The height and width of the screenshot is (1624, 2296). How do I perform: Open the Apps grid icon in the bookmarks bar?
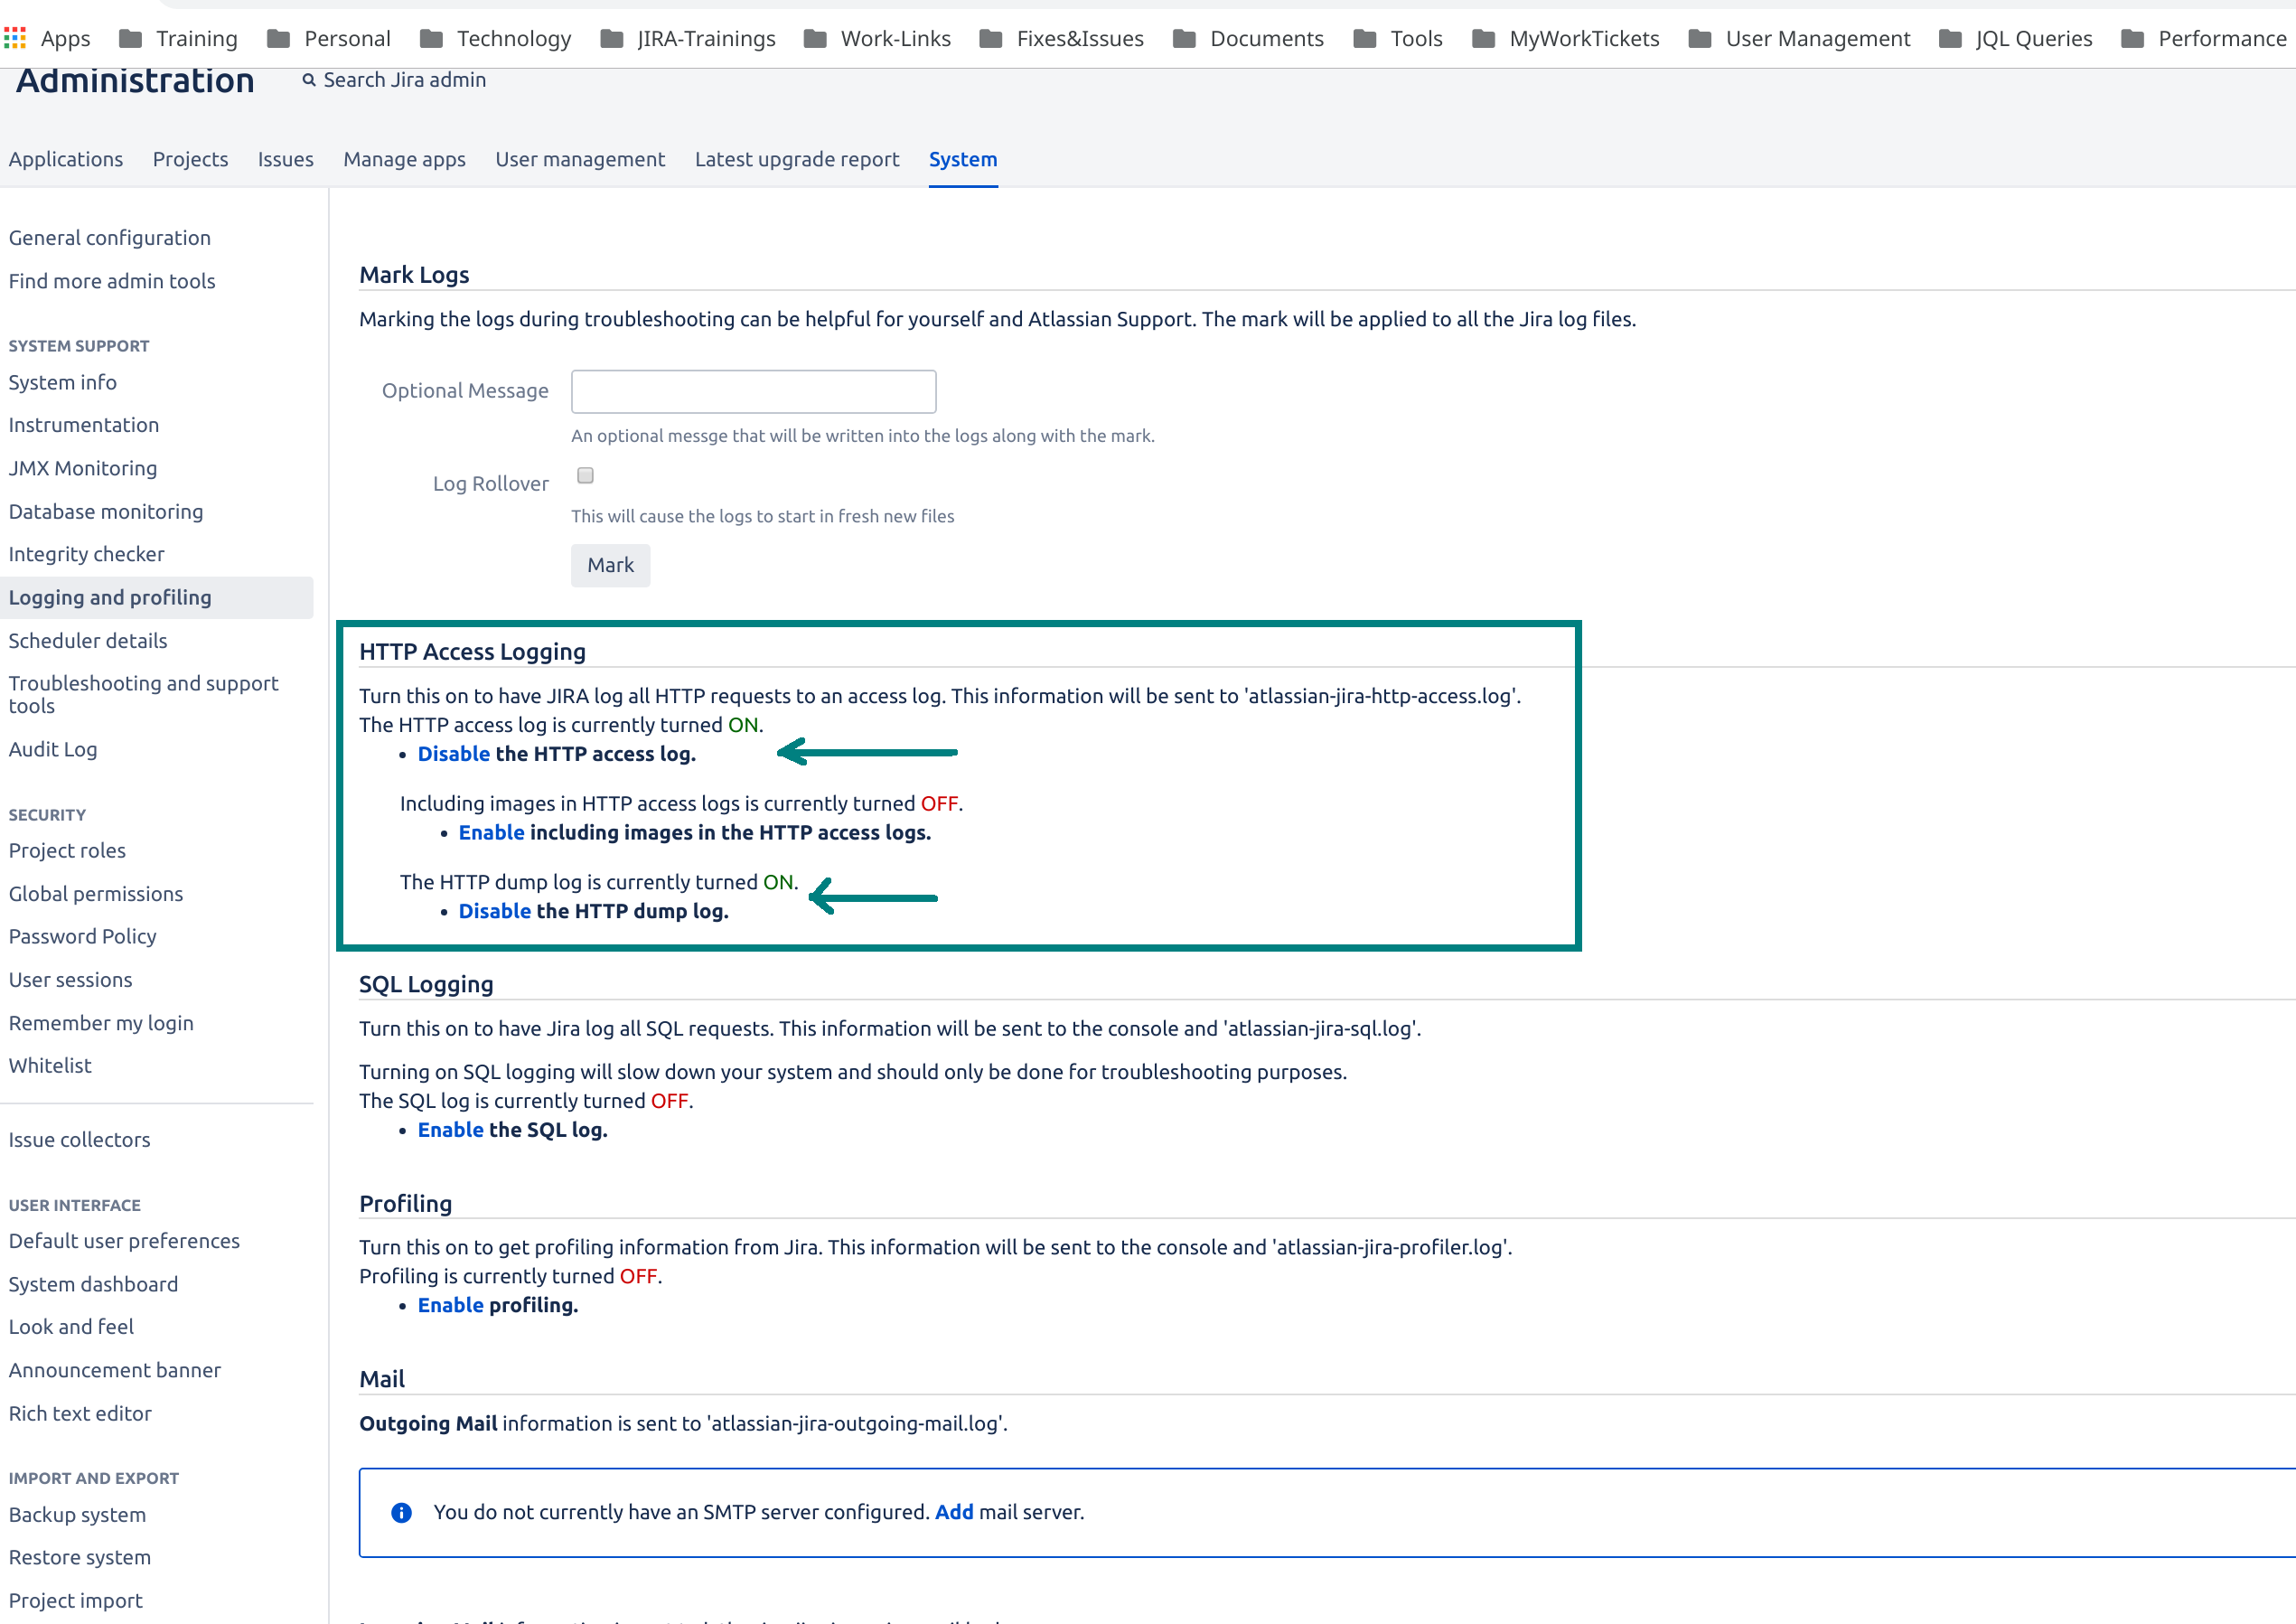click(x=15, y=39)
